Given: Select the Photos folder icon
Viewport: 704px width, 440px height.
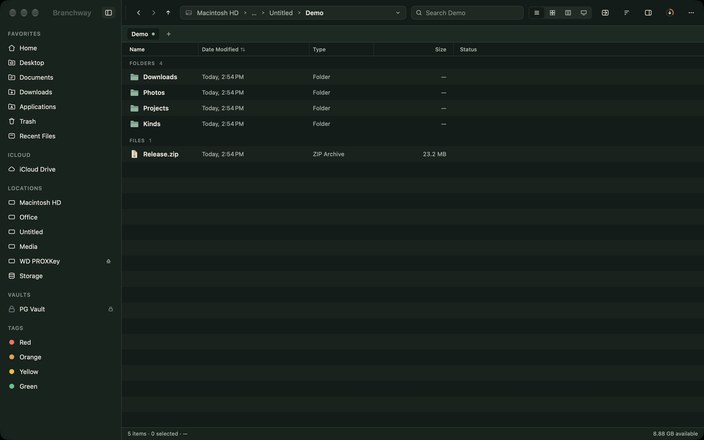Looking at the screenshot, I should [x=134, y=92].
